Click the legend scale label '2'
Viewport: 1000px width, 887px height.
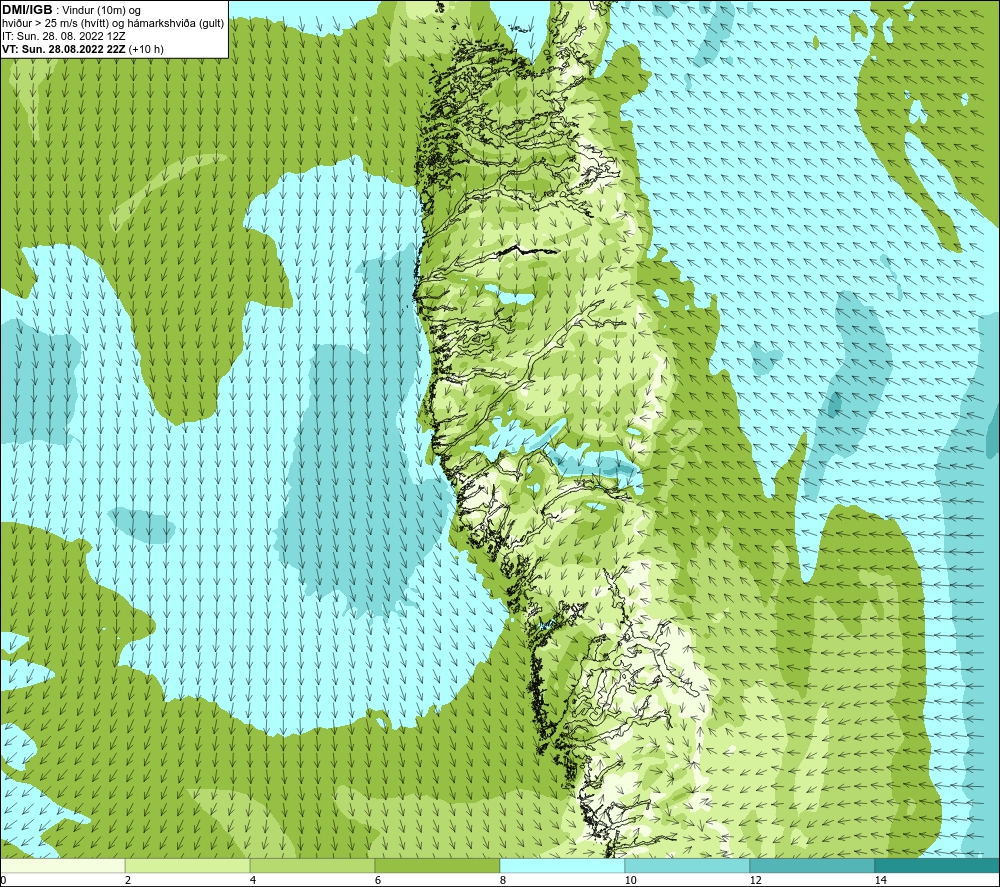128,880
